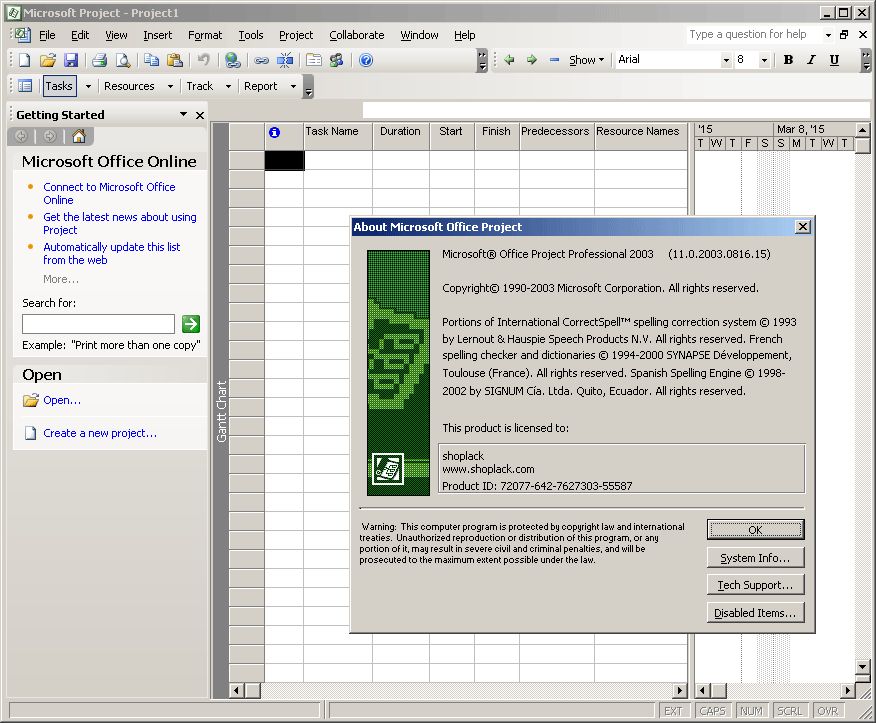This screenshot has height=723, width=876.
Task: Click the Task Name column header
Action: [x=338, y=136]
